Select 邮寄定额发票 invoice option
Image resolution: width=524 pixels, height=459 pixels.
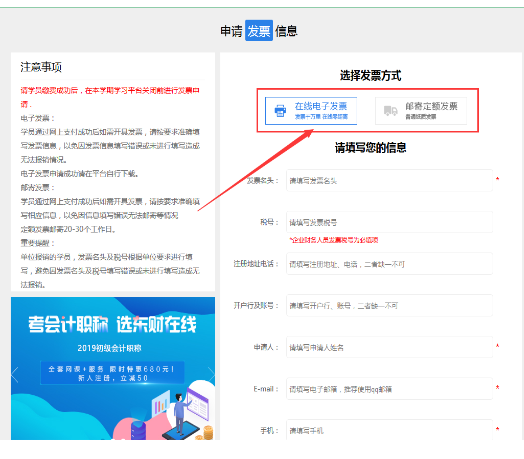tap(421, 111)
